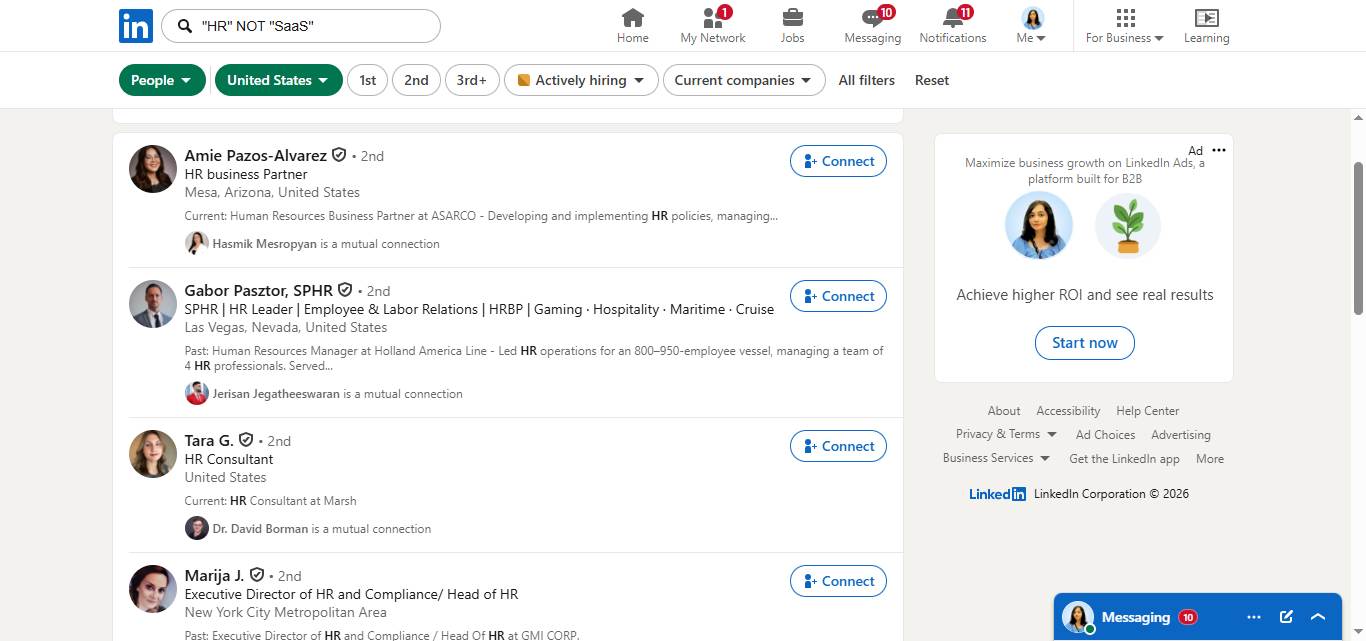Expand the Messaging overlay chevron
Image resolution: width=1366 pixels, height=641 pixels.
(x=1318, y=617)
